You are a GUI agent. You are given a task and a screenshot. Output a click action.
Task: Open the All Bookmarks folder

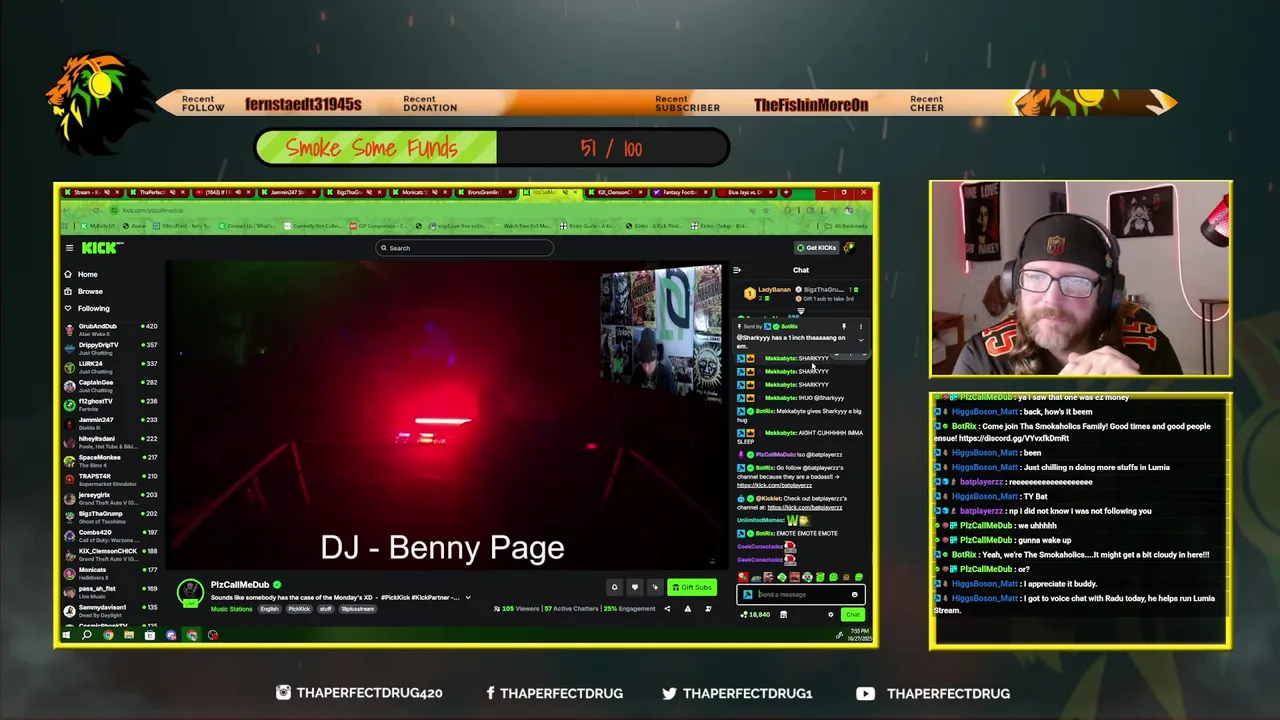pos(848,226)
